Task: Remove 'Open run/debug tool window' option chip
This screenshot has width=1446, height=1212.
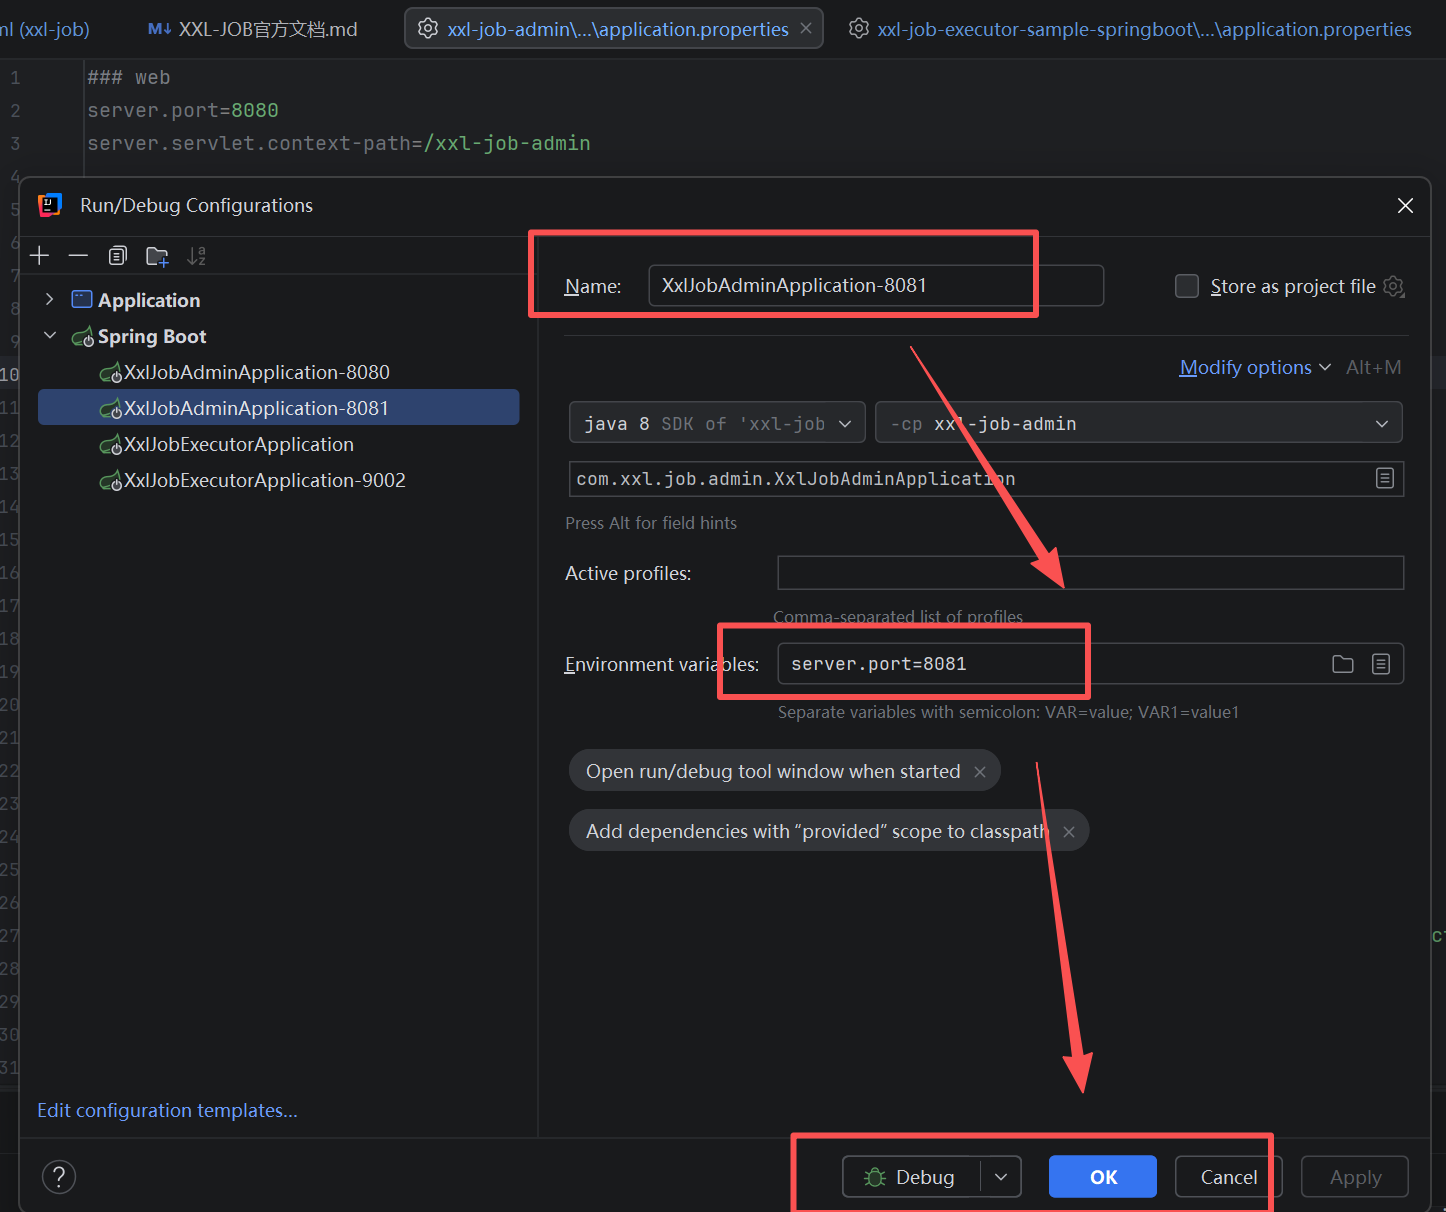Action: [980, 772]
